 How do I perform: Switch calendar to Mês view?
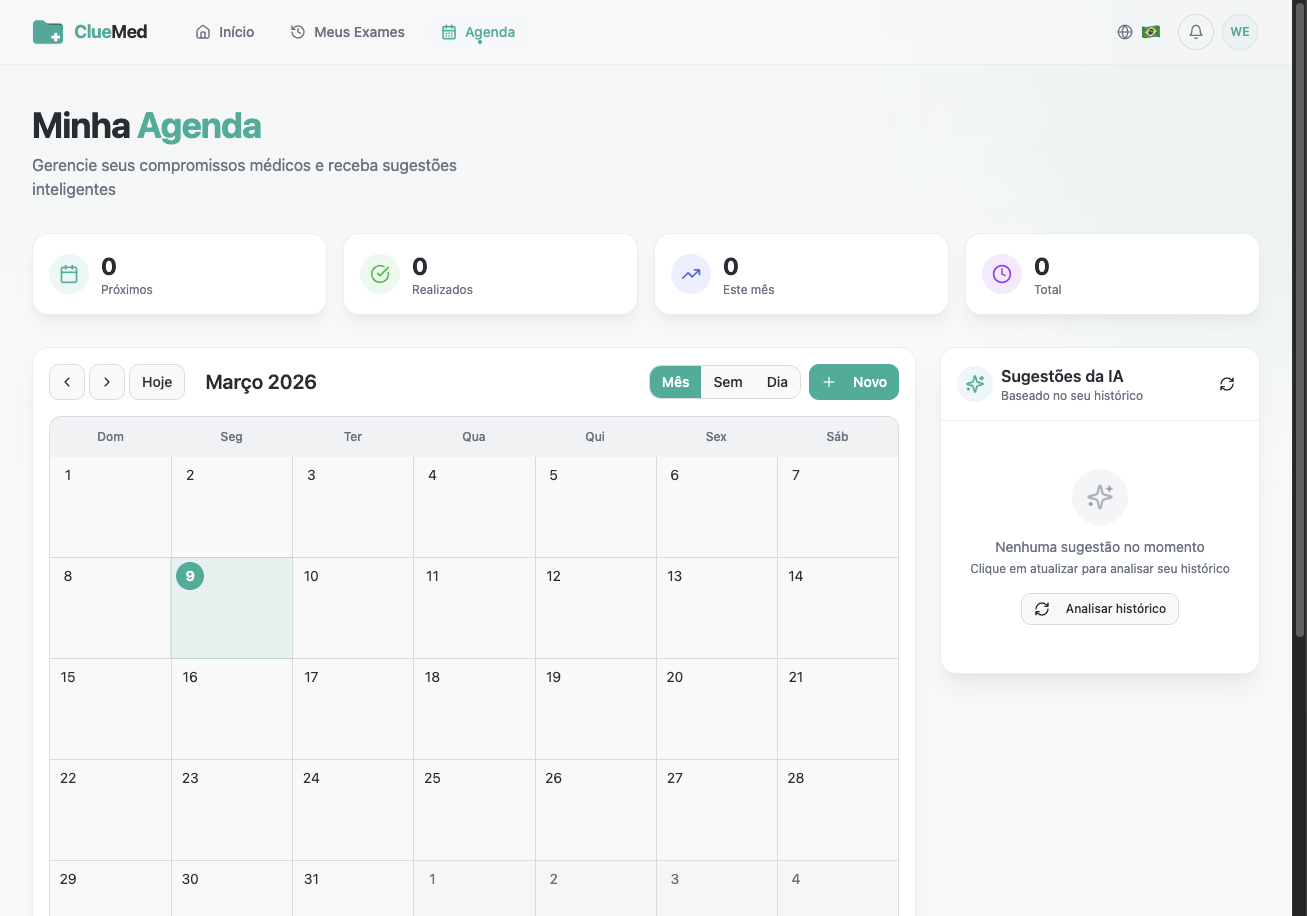point(676,382)
